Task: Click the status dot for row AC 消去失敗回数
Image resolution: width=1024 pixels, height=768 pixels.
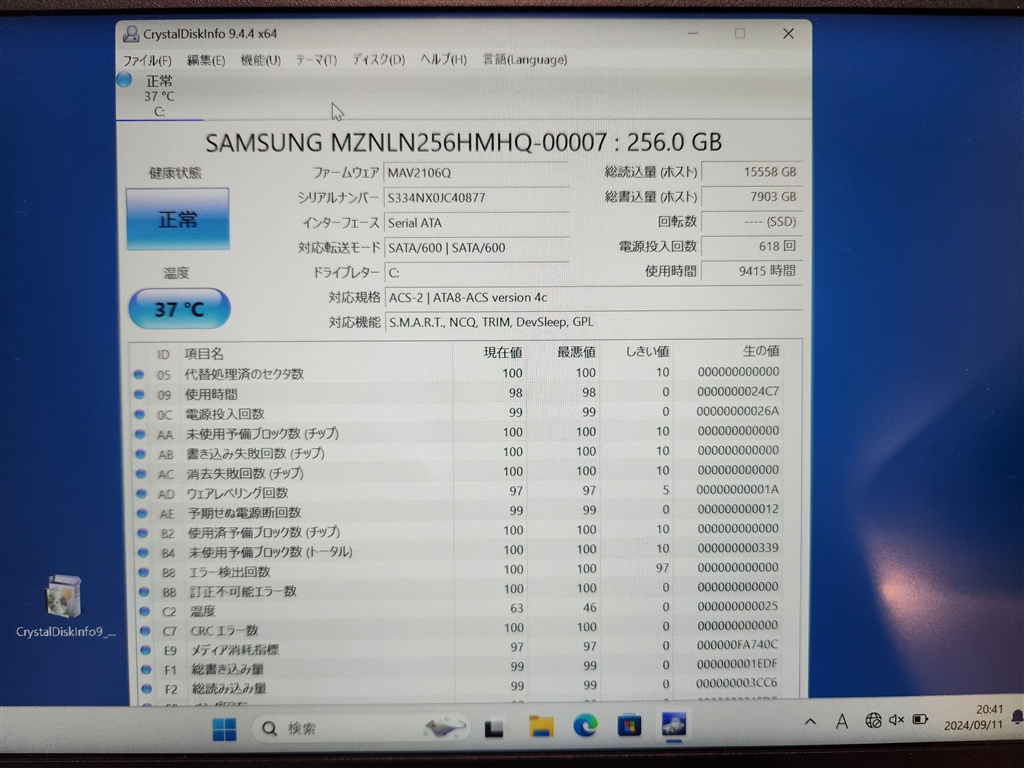Action: coord(141,473)
